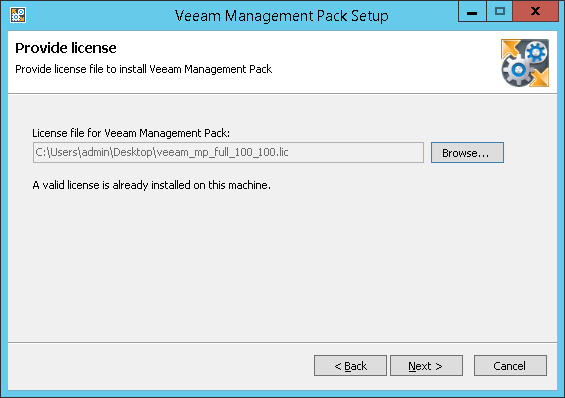Close the Veeam setup window
This screenshot has width=565, height=398.
(x=535, y=12)
